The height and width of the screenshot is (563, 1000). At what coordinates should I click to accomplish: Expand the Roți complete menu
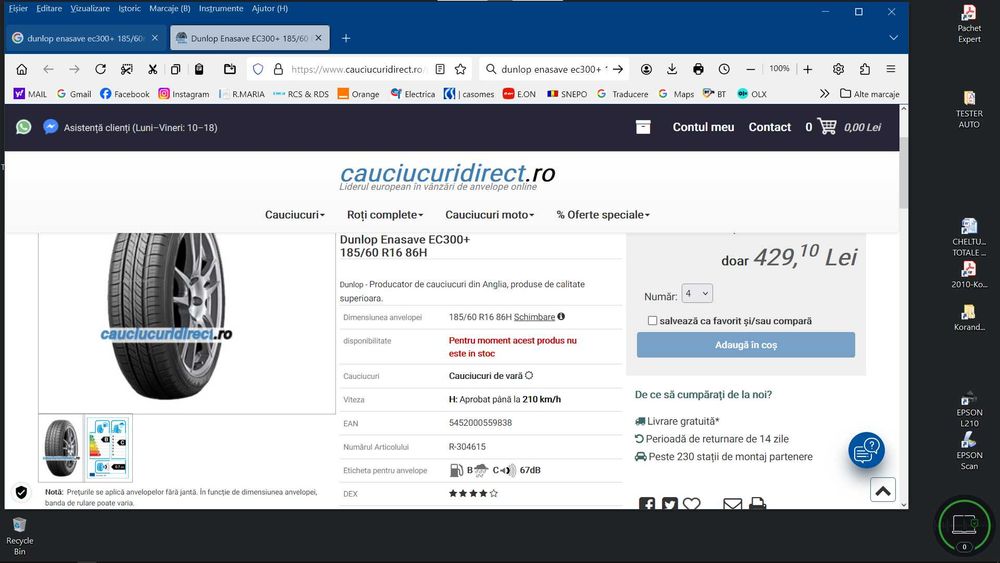[x=385, y=215]
